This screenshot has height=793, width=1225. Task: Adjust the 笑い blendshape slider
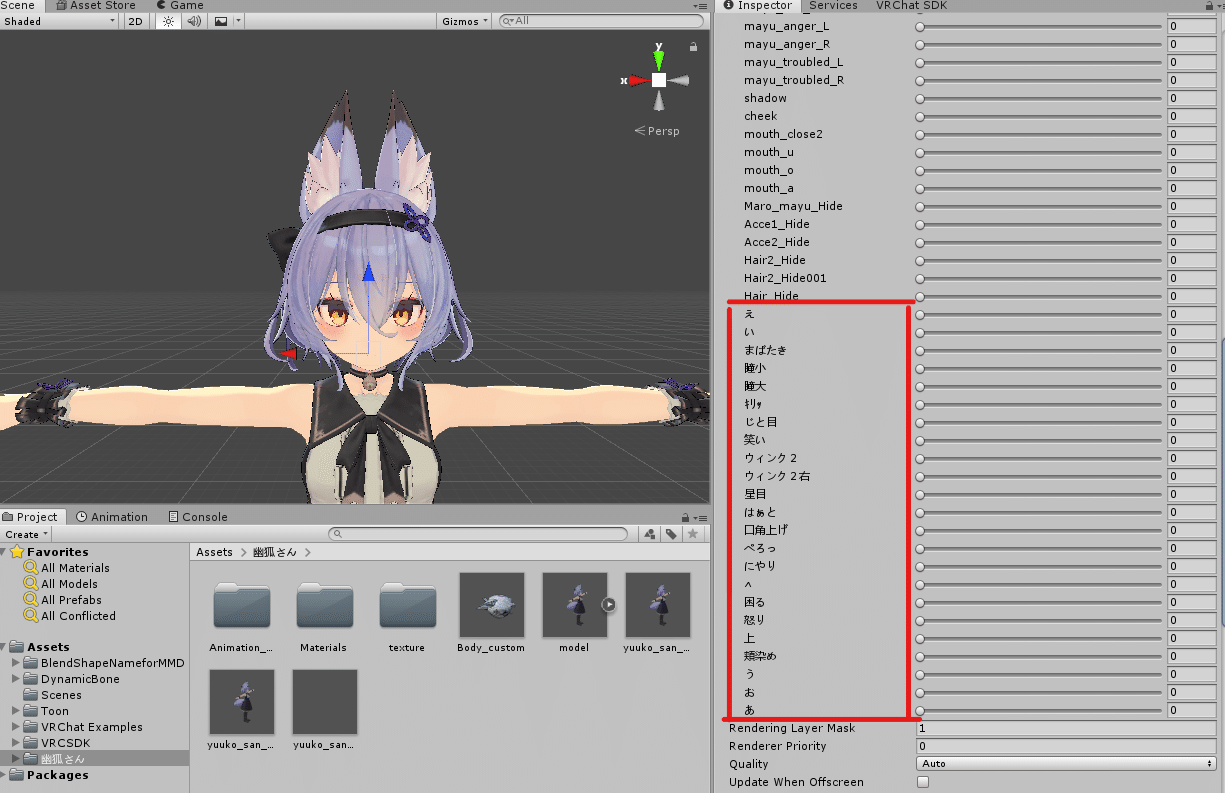coord(1040,440)
